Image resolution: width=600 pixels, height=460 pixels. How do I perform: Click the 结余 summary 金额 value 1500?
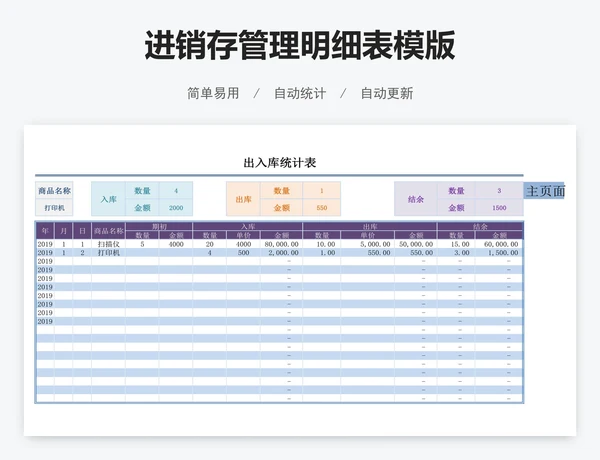coord(499,208)
